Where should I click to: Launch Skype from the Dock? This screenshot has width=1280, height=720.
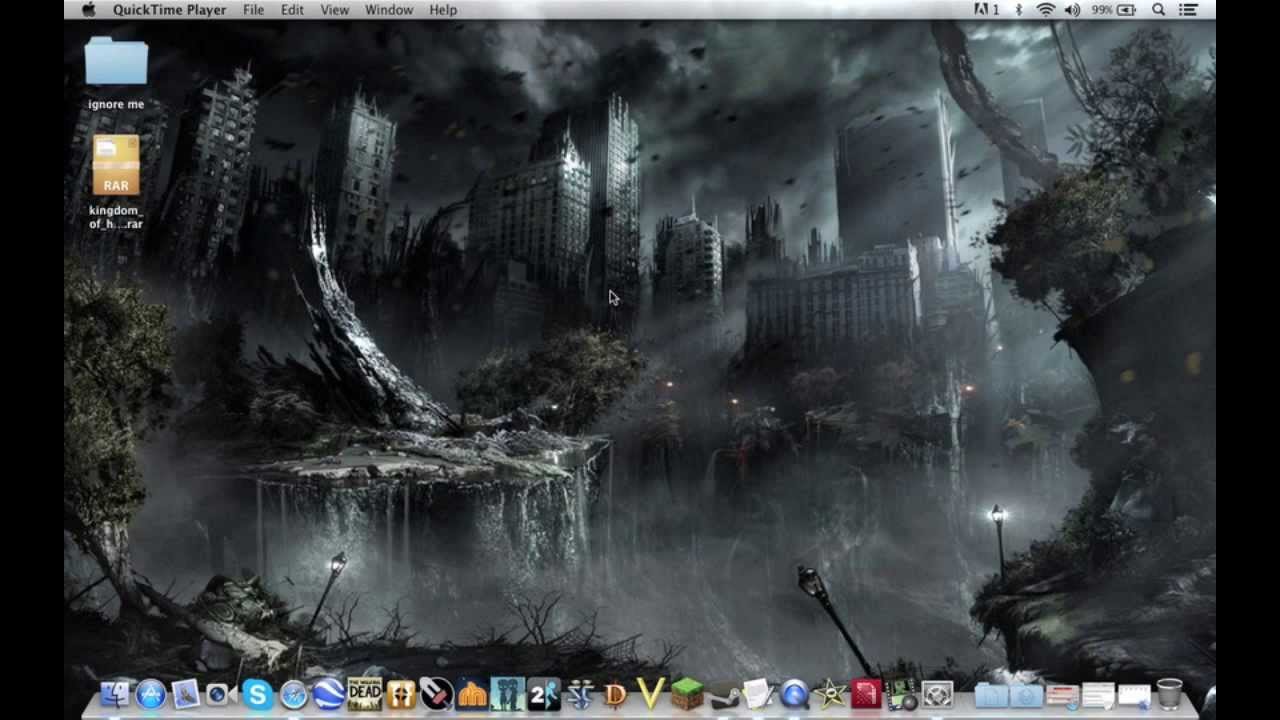coord(257,694)
